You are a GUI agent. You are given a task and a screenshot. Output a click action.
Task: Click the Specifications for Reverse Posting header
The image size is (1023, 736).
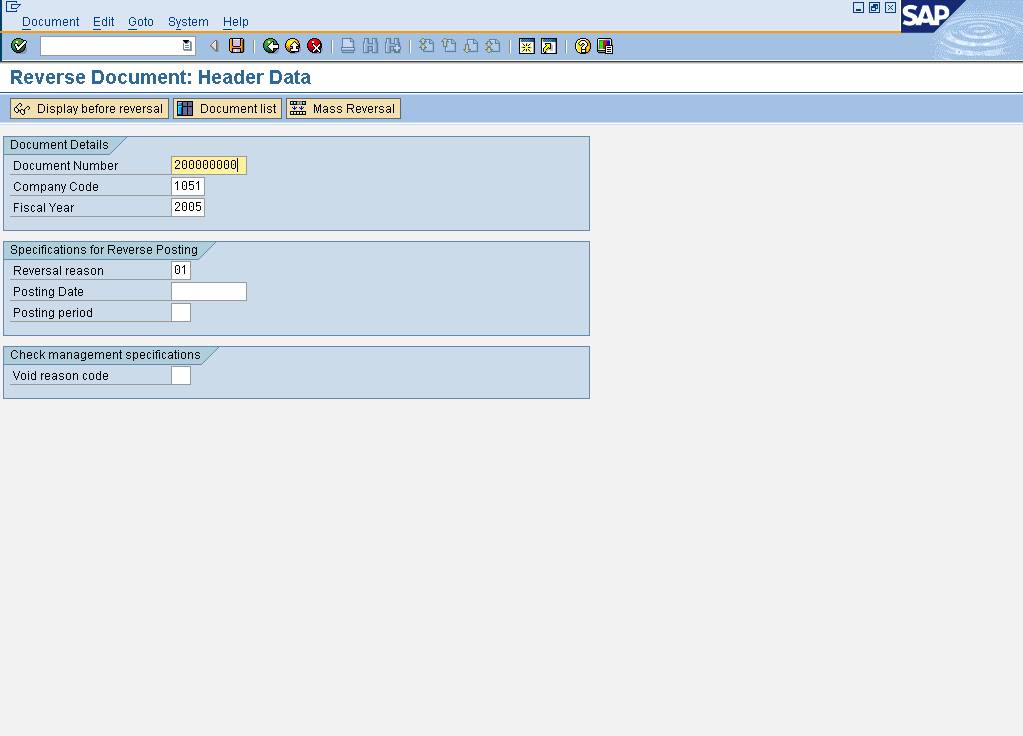pos(104,250)
